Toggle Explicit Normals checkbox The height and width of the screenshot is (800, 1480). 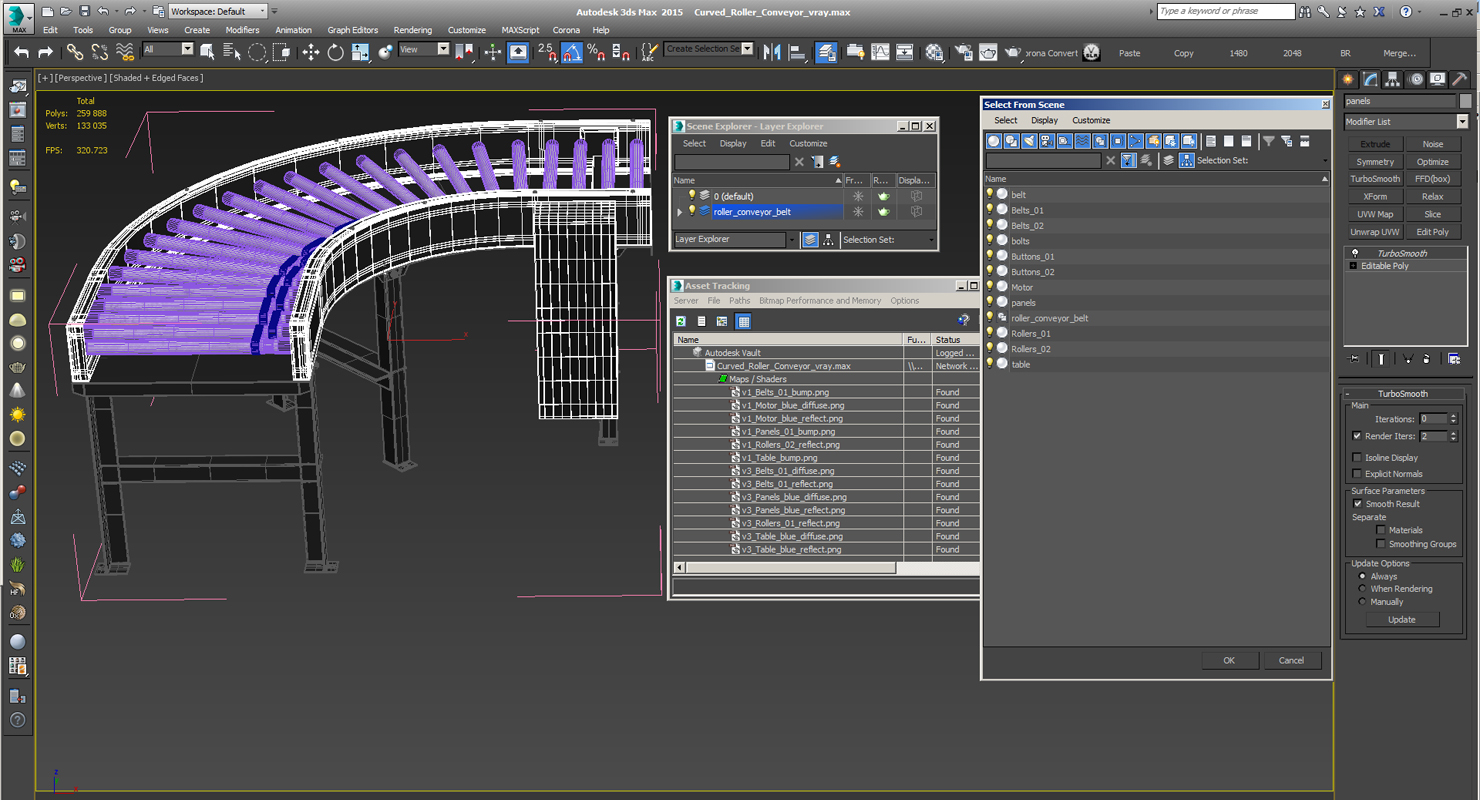tap(1357, 474)
